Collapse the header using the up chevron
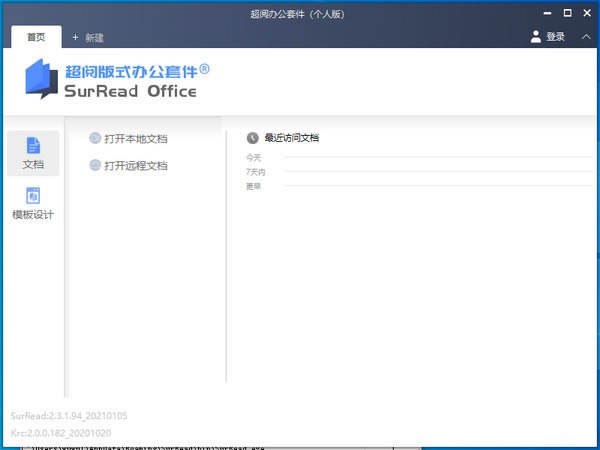Viewport: 600px width, 450px height. coord(586,37)
